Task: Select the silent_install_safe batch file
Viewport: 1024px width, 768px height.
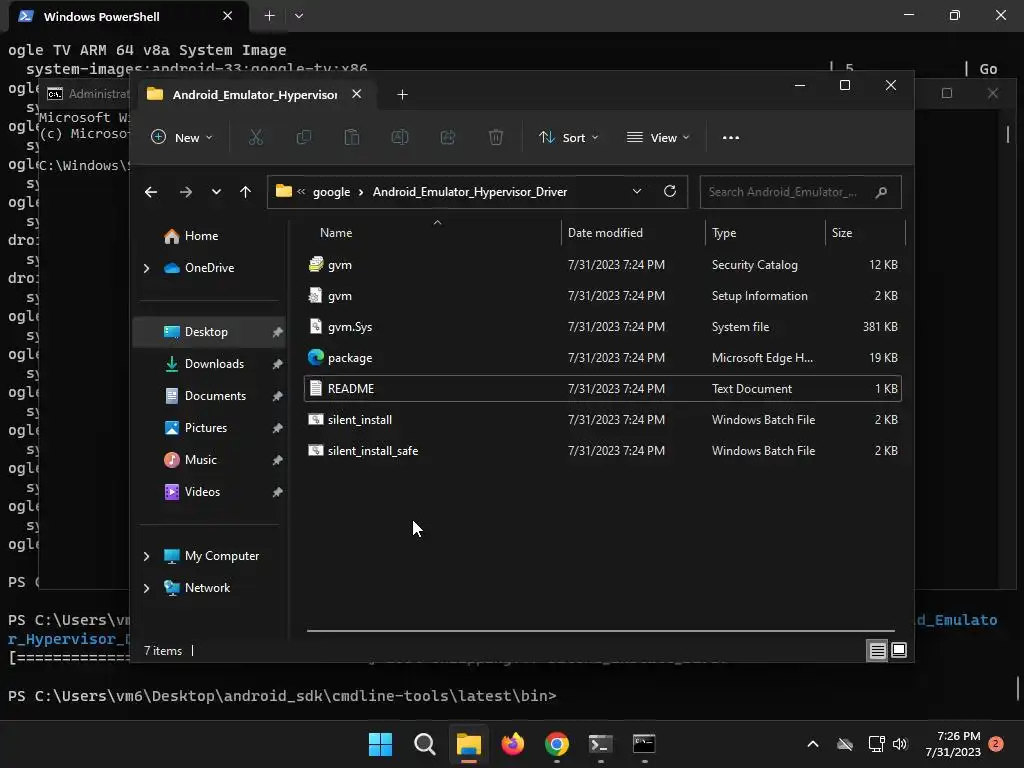Action: tap(601, 451)
